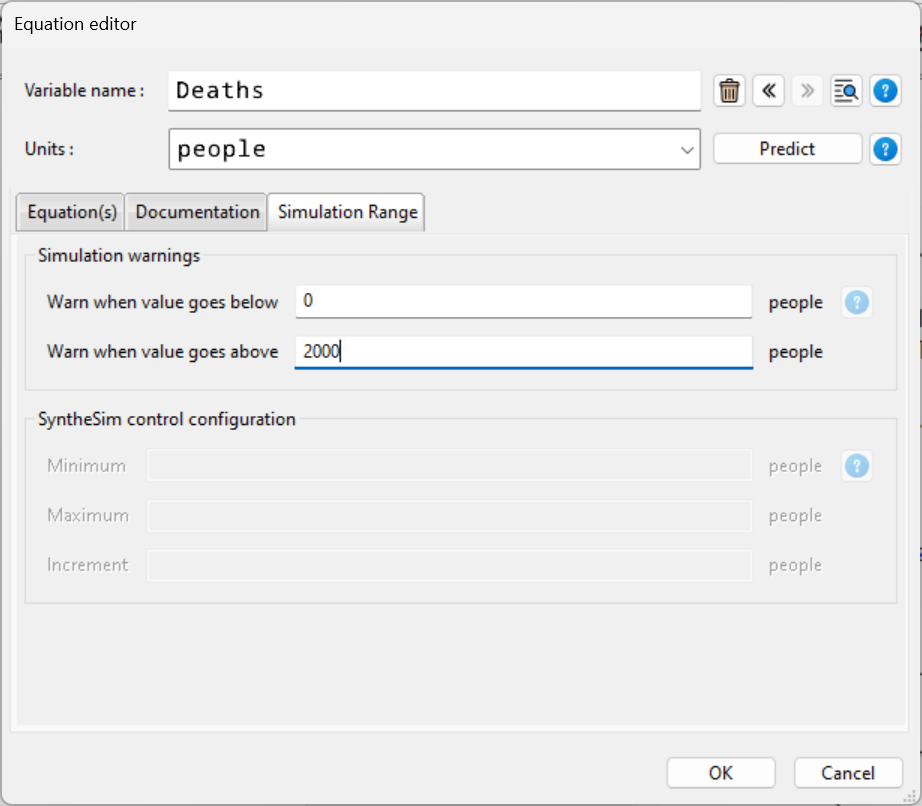
Task: Confirm changes with the OK button
Action: tap(720, 773)
